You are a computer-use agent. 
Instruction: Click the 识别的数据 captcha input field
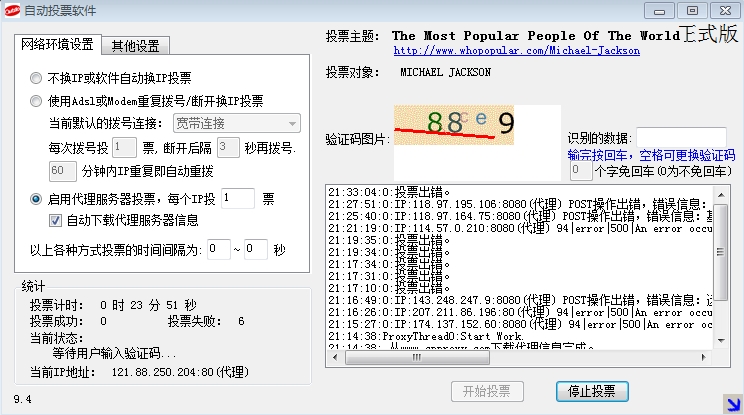(x=681, y=137)
